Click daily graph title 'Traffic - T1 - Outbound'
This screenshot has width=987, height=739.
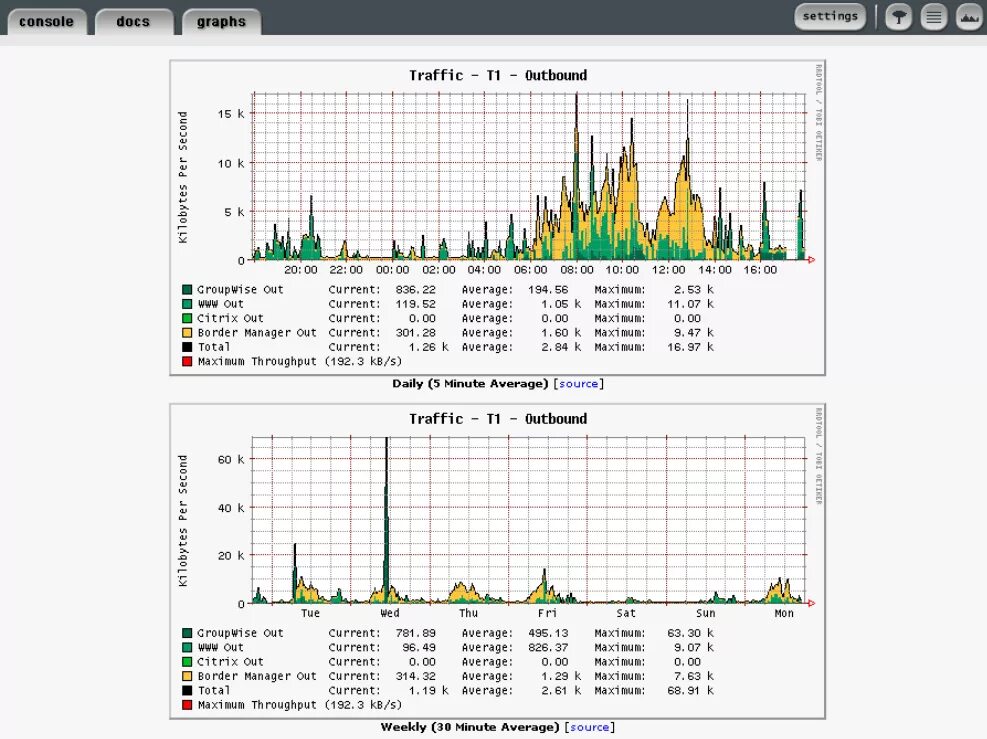pos(498,76)
